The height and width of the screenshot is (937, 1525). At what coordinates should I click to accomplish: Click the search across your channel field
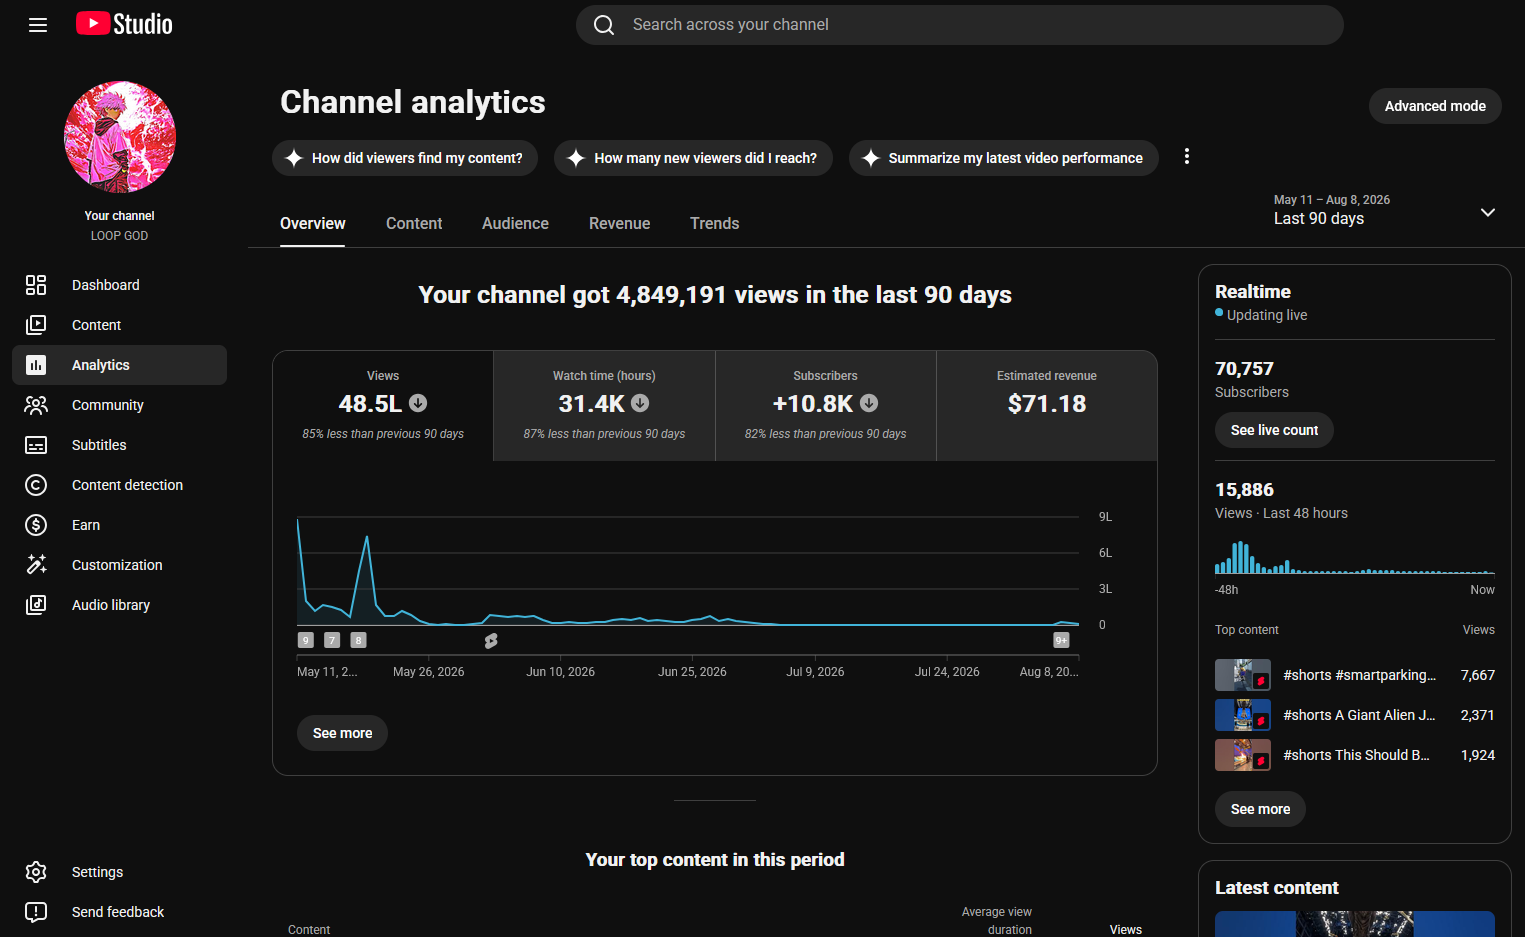tap(959, 25)
